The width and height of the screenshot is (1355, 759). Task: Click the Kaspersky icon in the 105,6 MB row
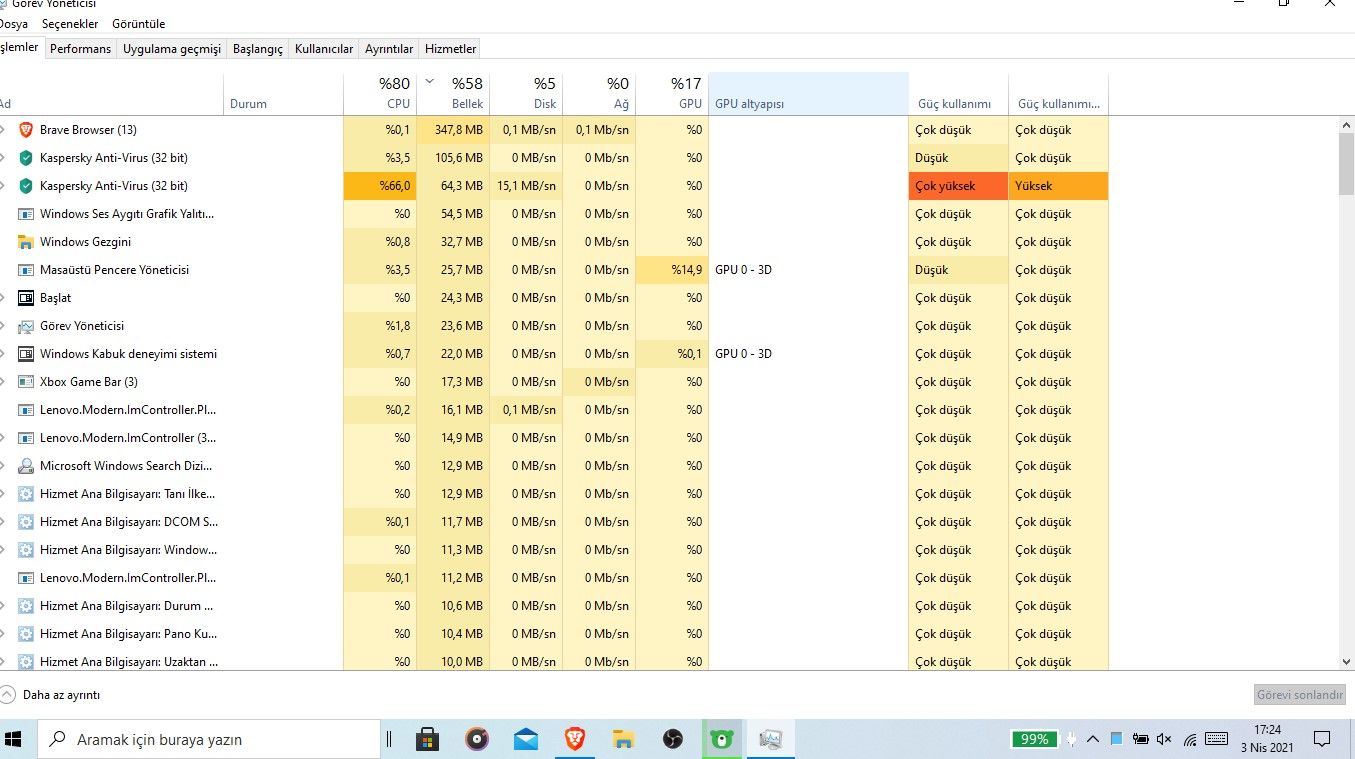coord(26,158)
